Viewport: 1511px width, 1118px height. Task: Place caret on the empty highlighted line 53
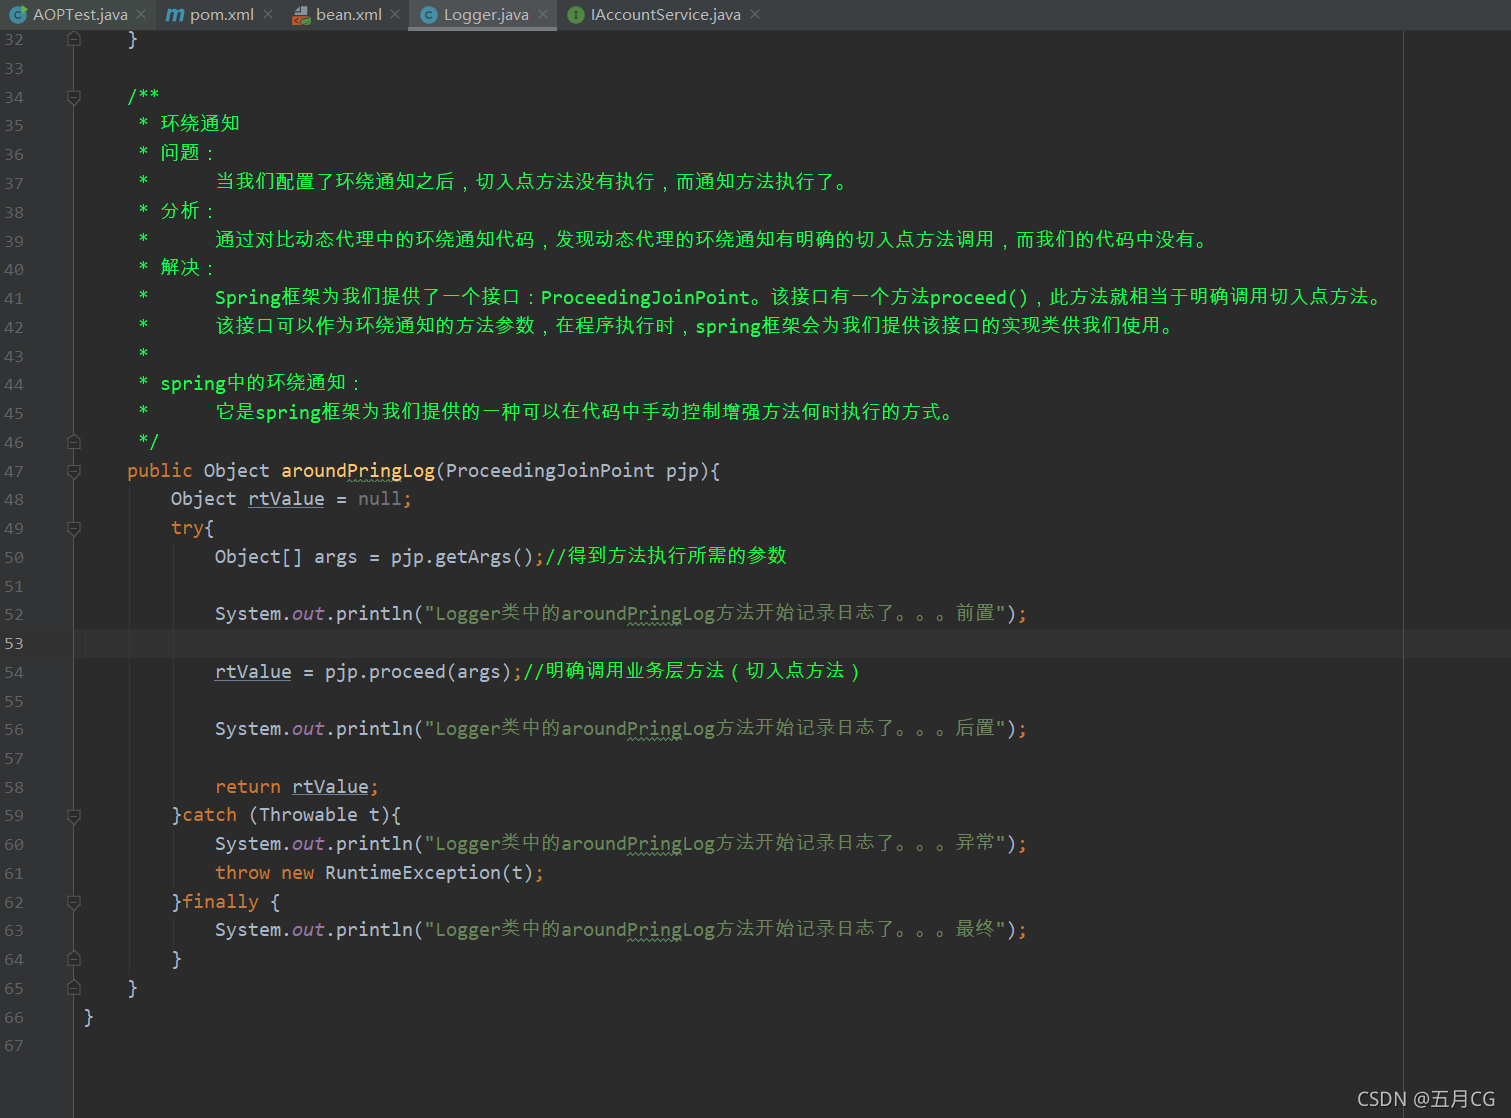tap(740, 643)
